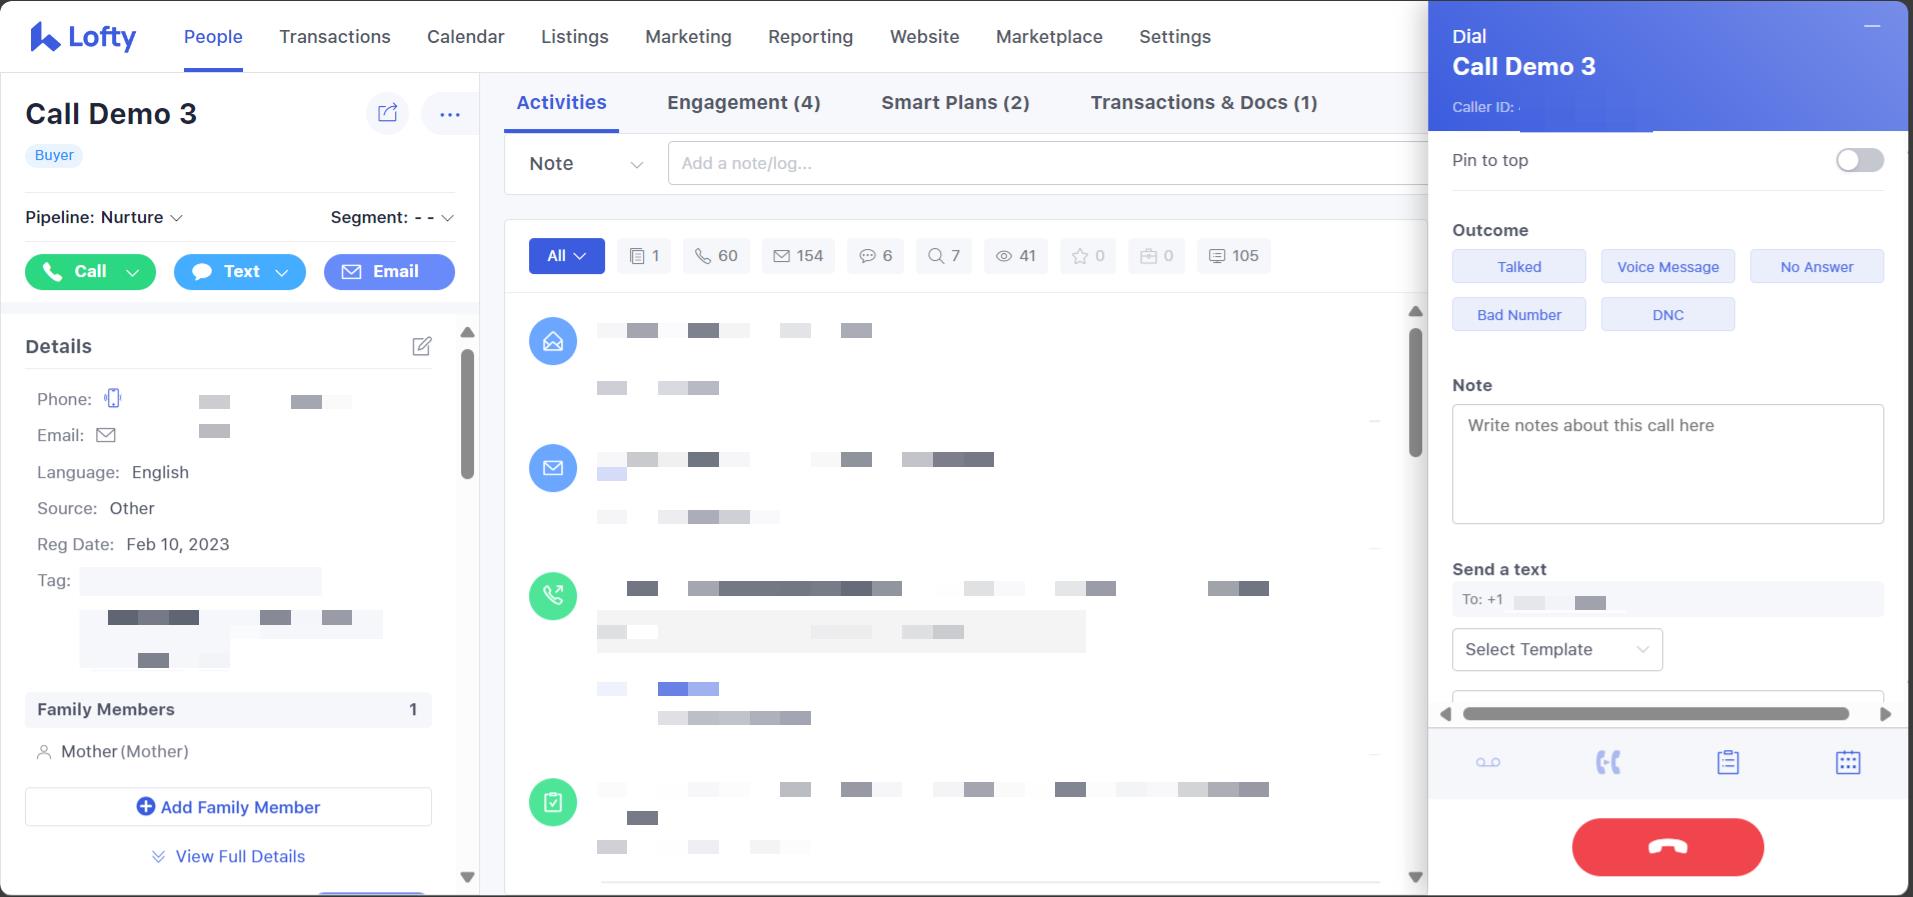Image resolution: width=1913 pixels, height=897 pixels.
Task: Open the calendar icon in dialer footer
Action: 1847,763
